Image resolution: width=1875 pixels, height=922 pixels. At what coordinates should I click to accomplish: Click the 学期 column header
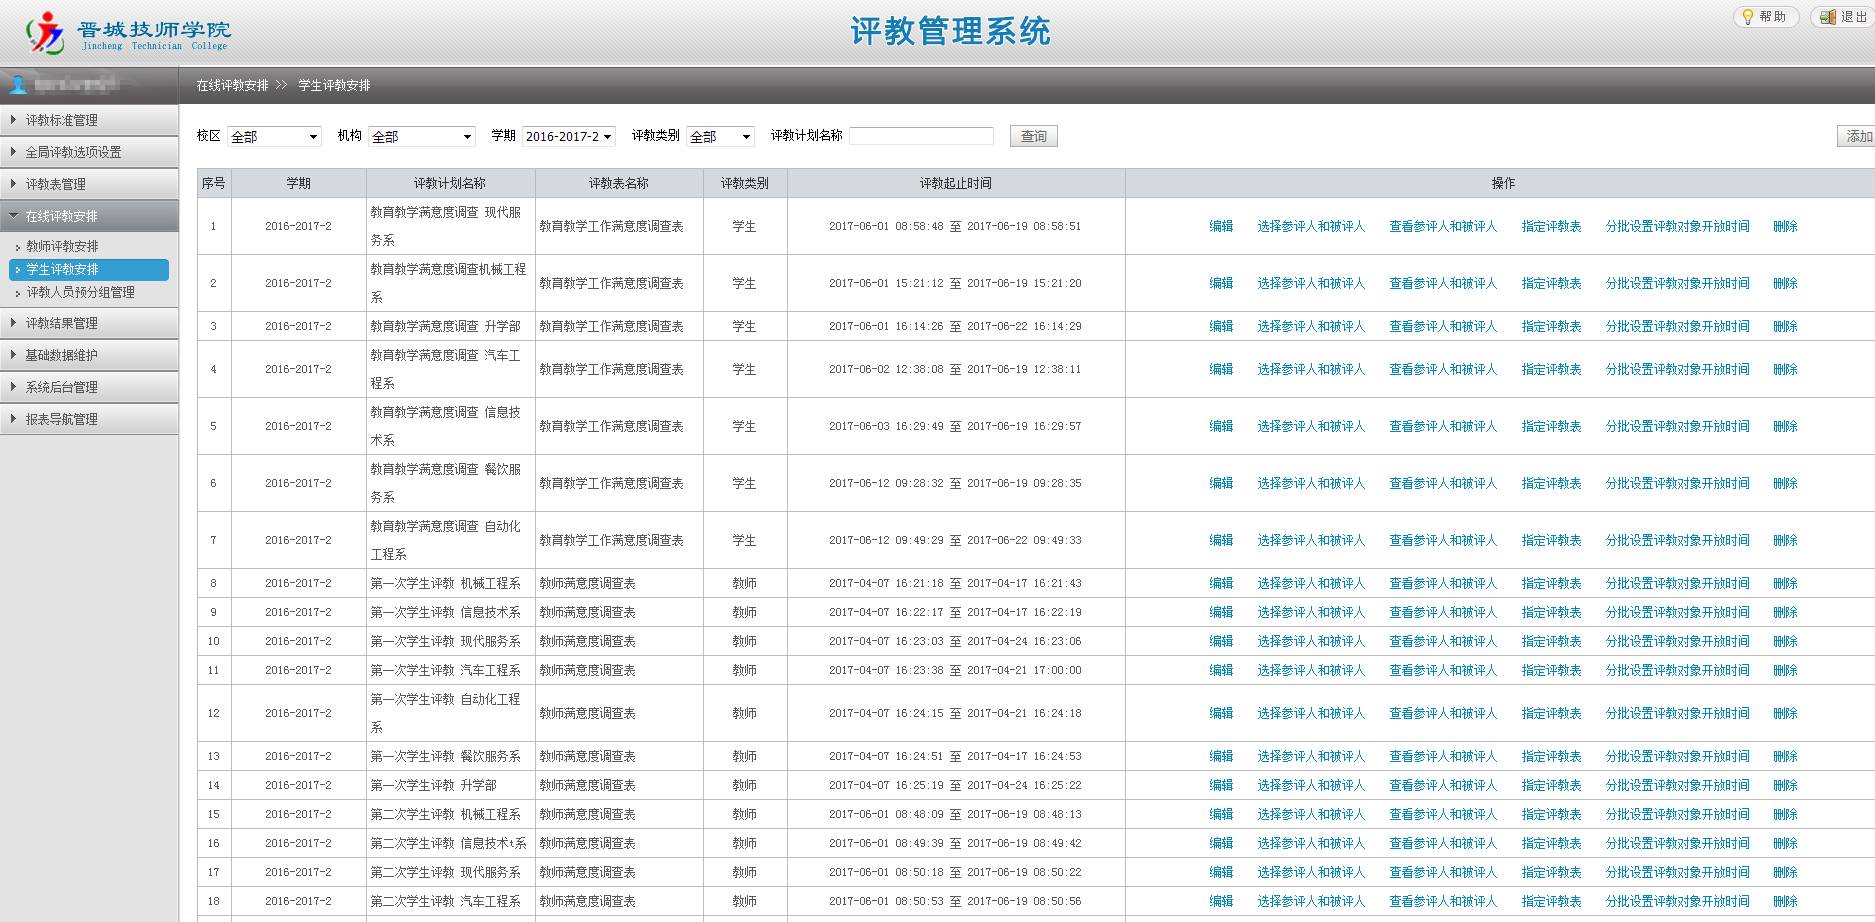[298, 183]
